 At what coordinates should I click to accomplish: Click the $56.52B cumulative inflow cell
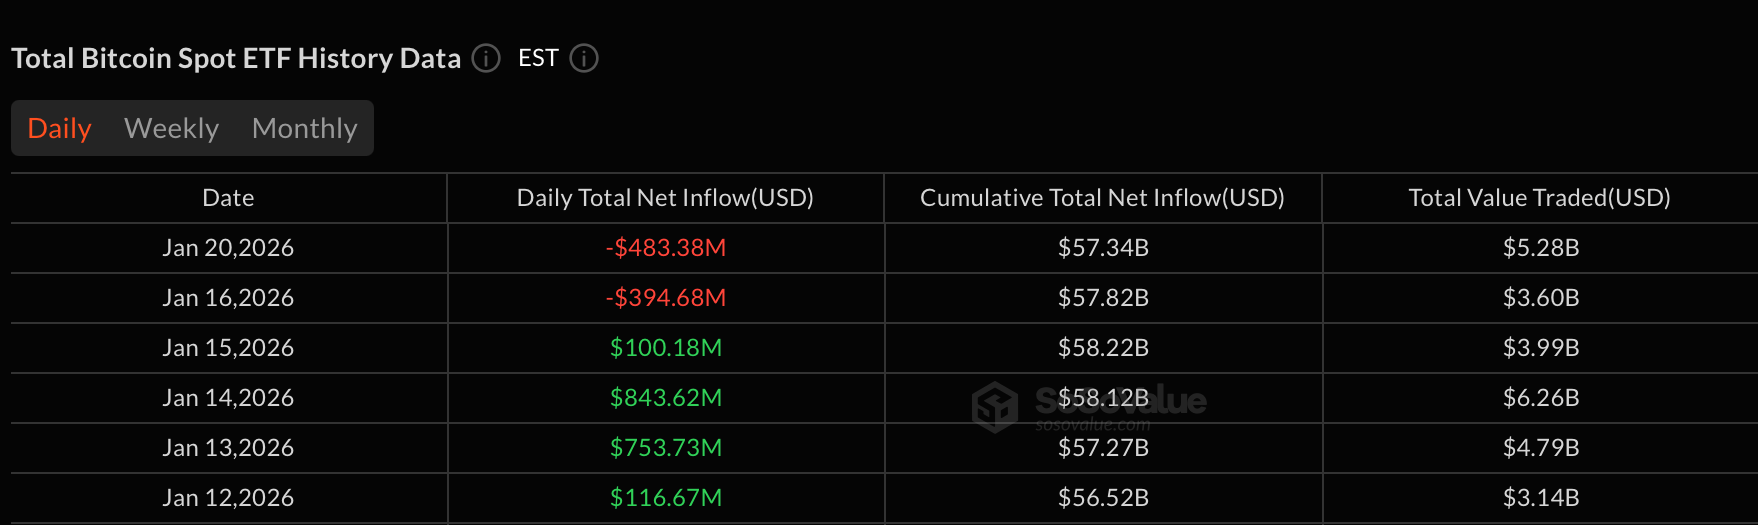[1103, 498]
